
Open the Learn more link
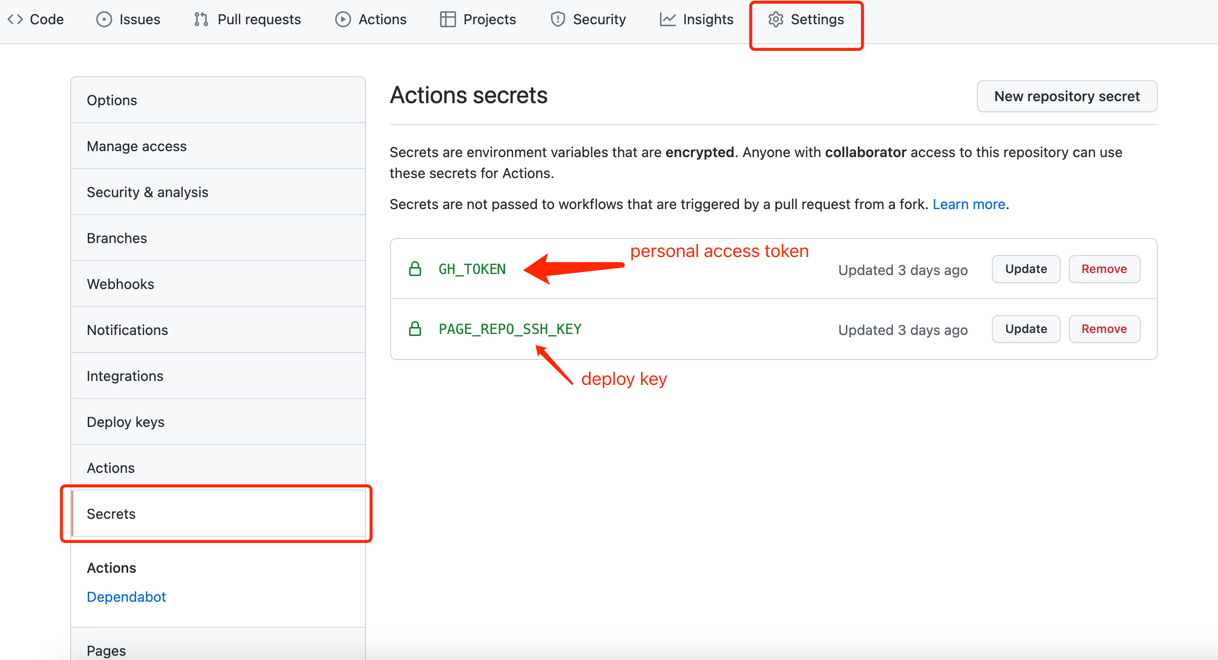(x=968, y=204)
